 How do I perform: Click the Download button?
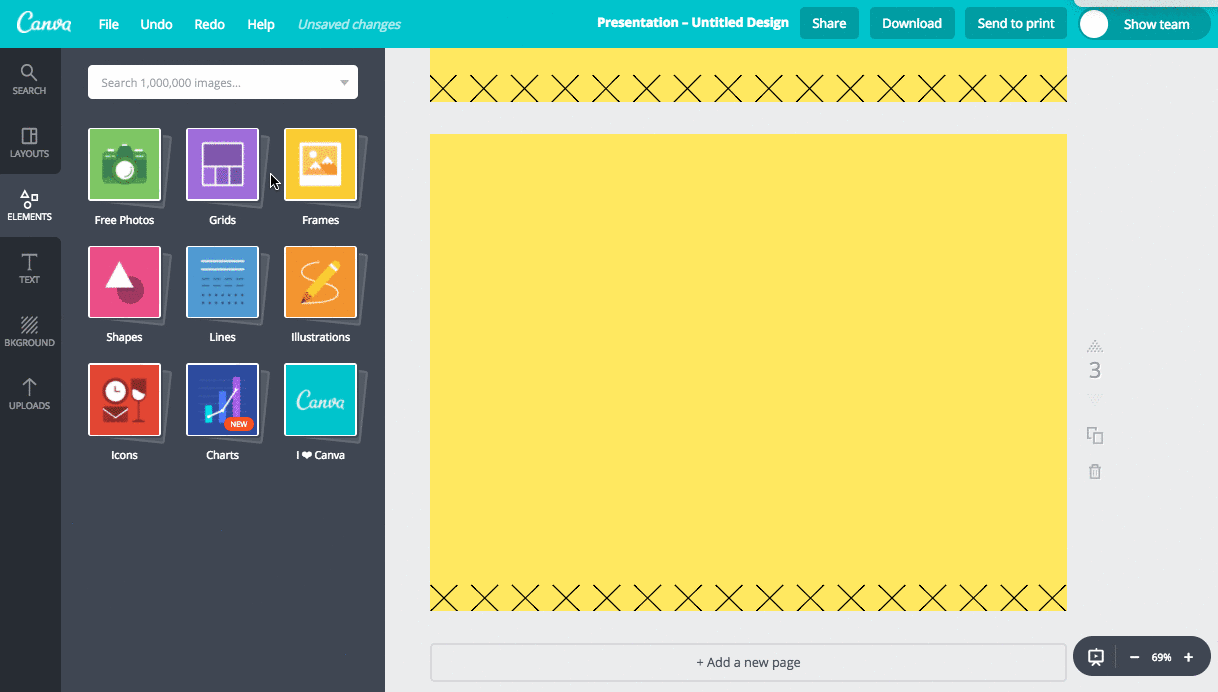pos(912,22)
